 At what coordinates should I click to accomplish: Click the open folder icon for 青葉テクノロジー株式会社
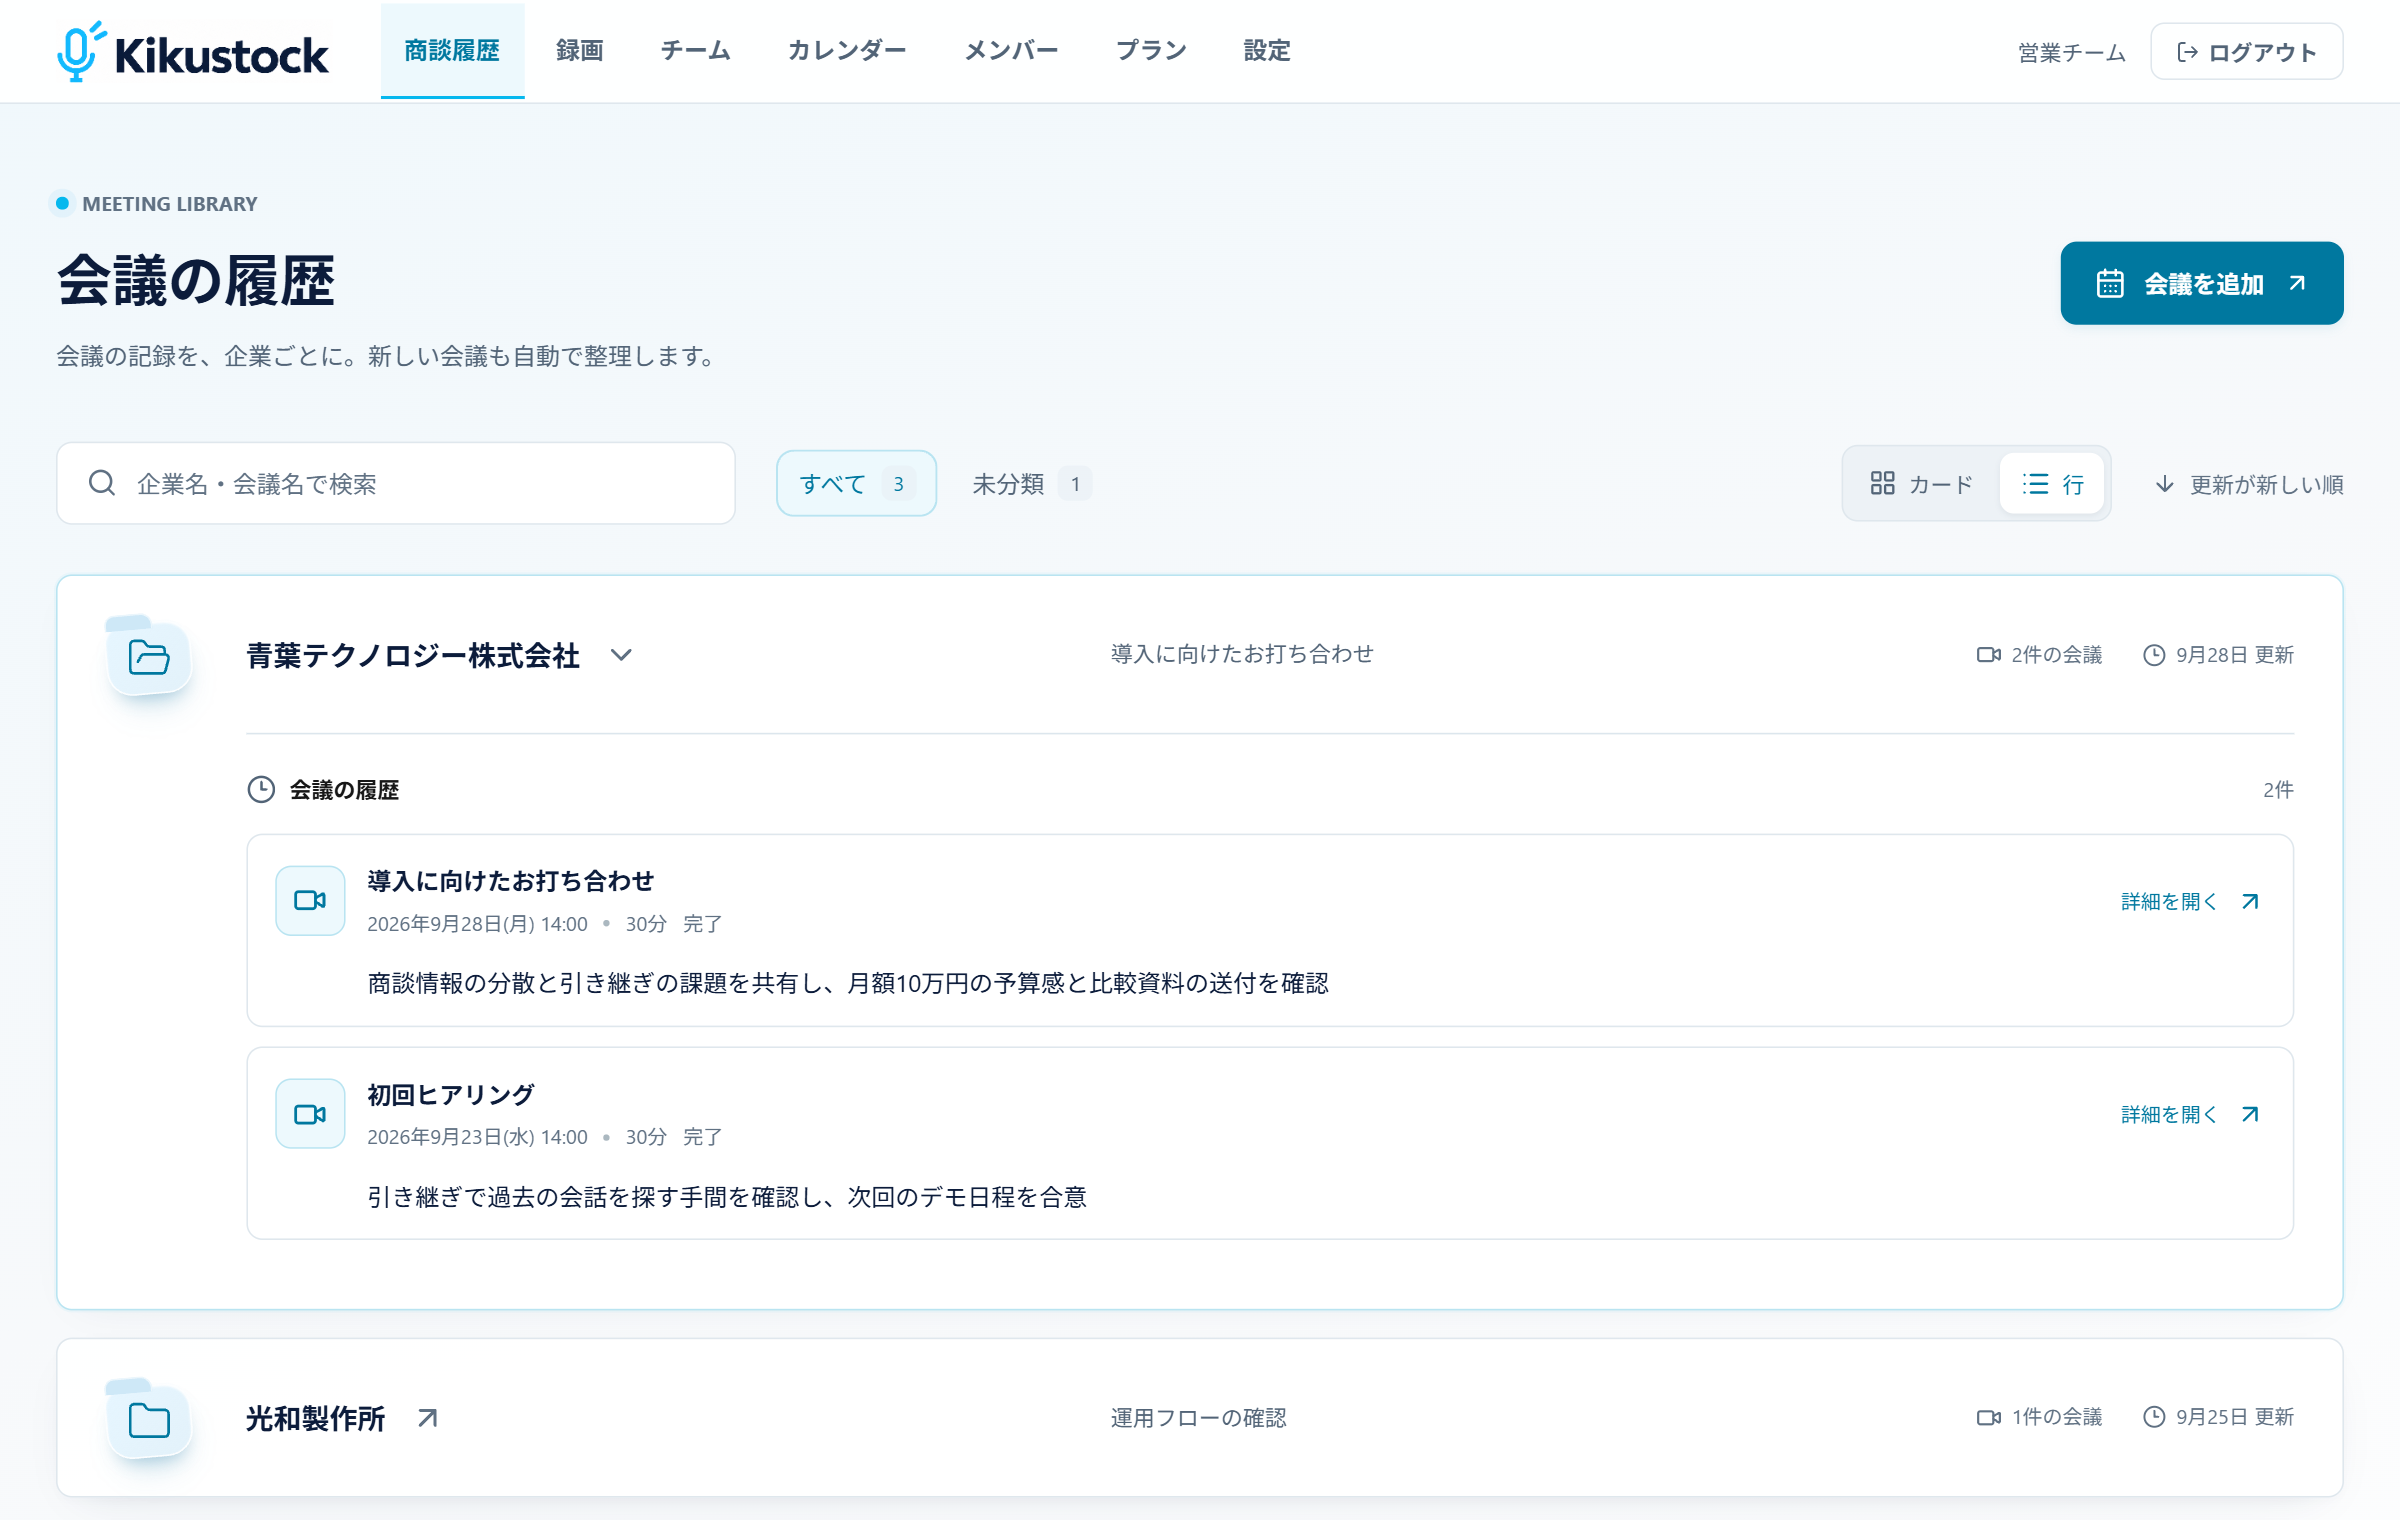[x=149, y=657]
